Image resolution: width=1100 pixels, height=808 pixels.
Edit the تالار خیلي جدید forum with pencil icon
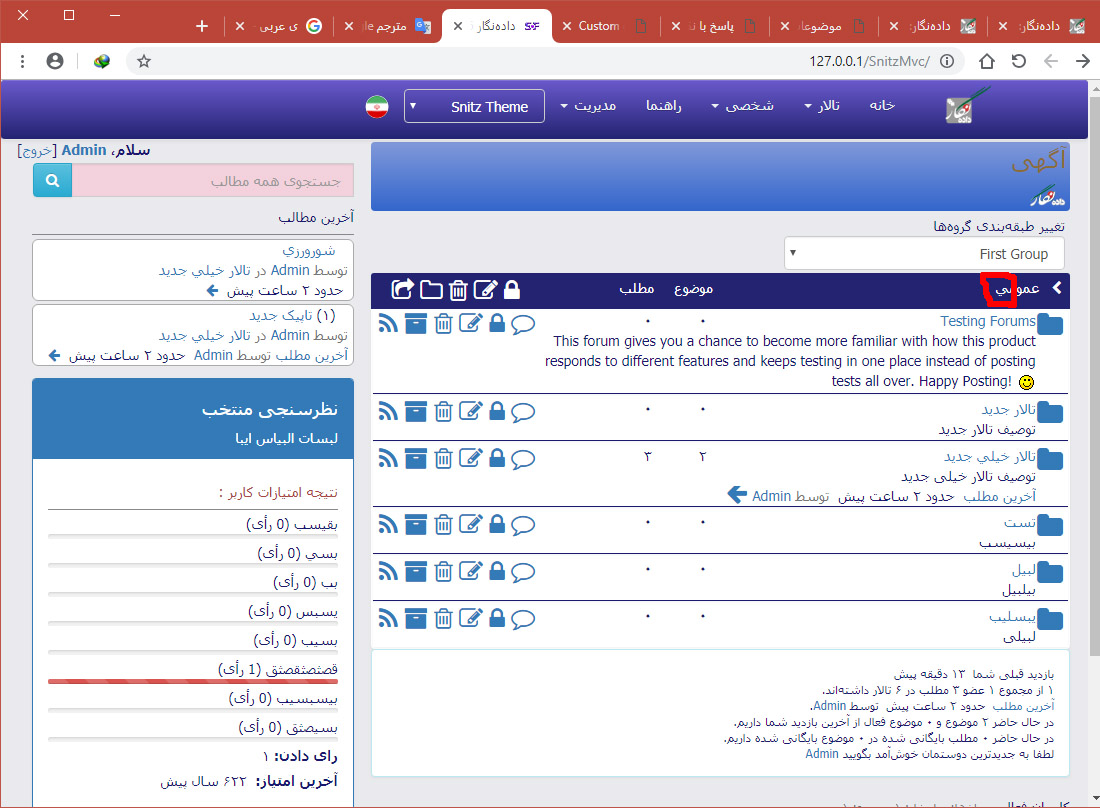pyautogui.click(x=470, y=459)
